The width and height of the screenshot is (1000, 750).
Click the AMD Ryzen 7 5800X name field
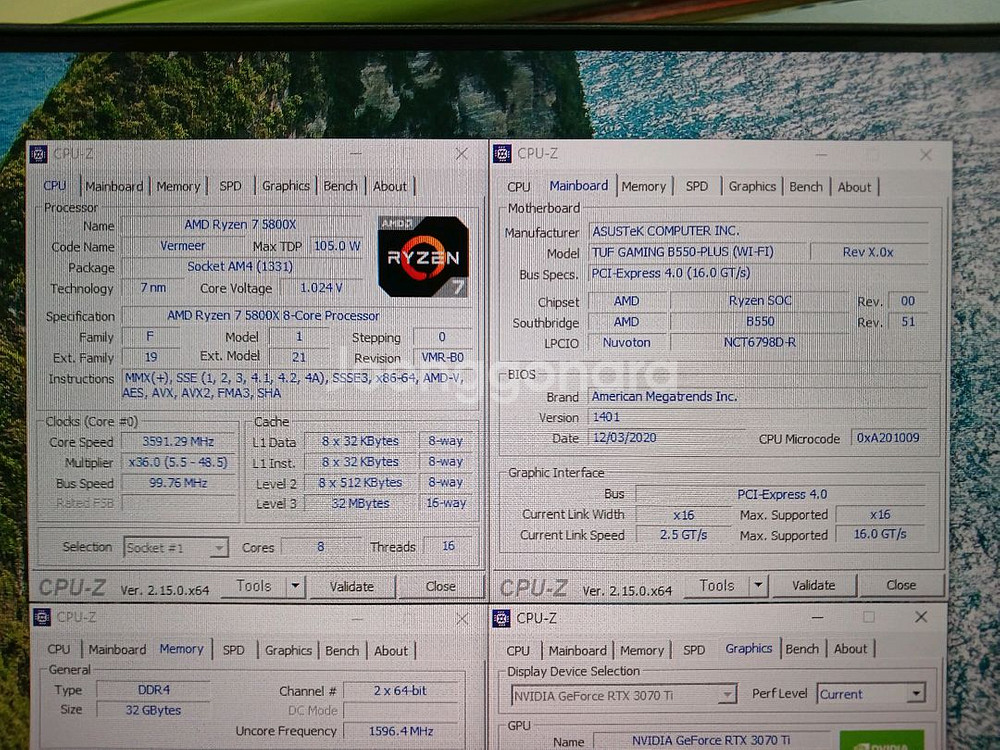click(x=240, y=224)
